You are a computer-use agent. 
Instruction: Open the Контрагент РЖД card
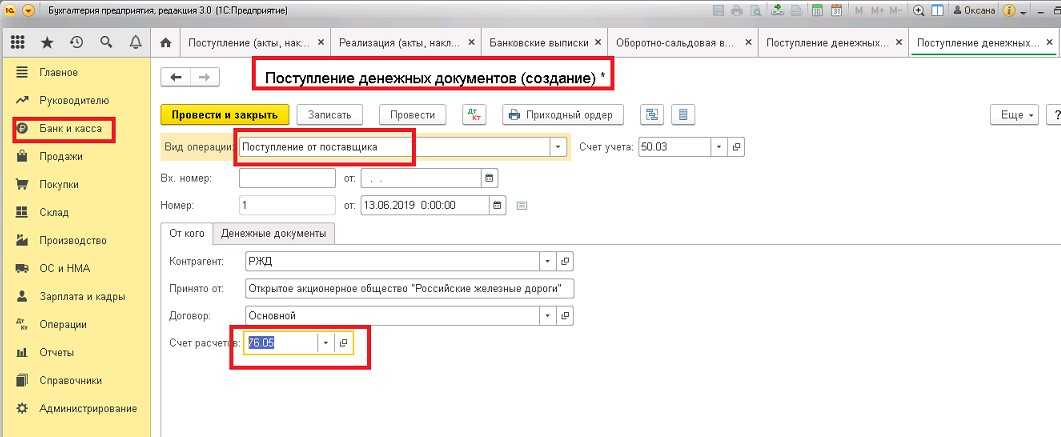[566, 261]
